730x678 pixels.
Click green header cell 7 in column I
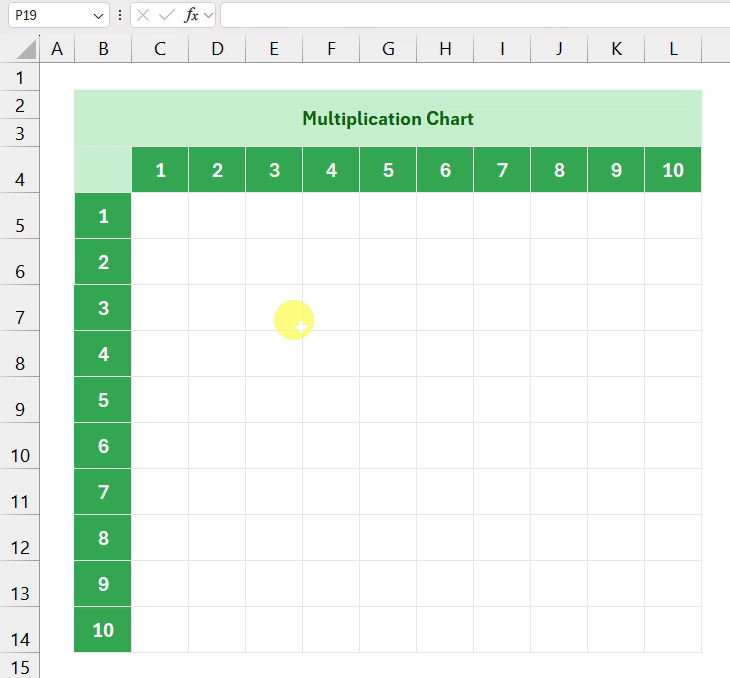(502, 170)
